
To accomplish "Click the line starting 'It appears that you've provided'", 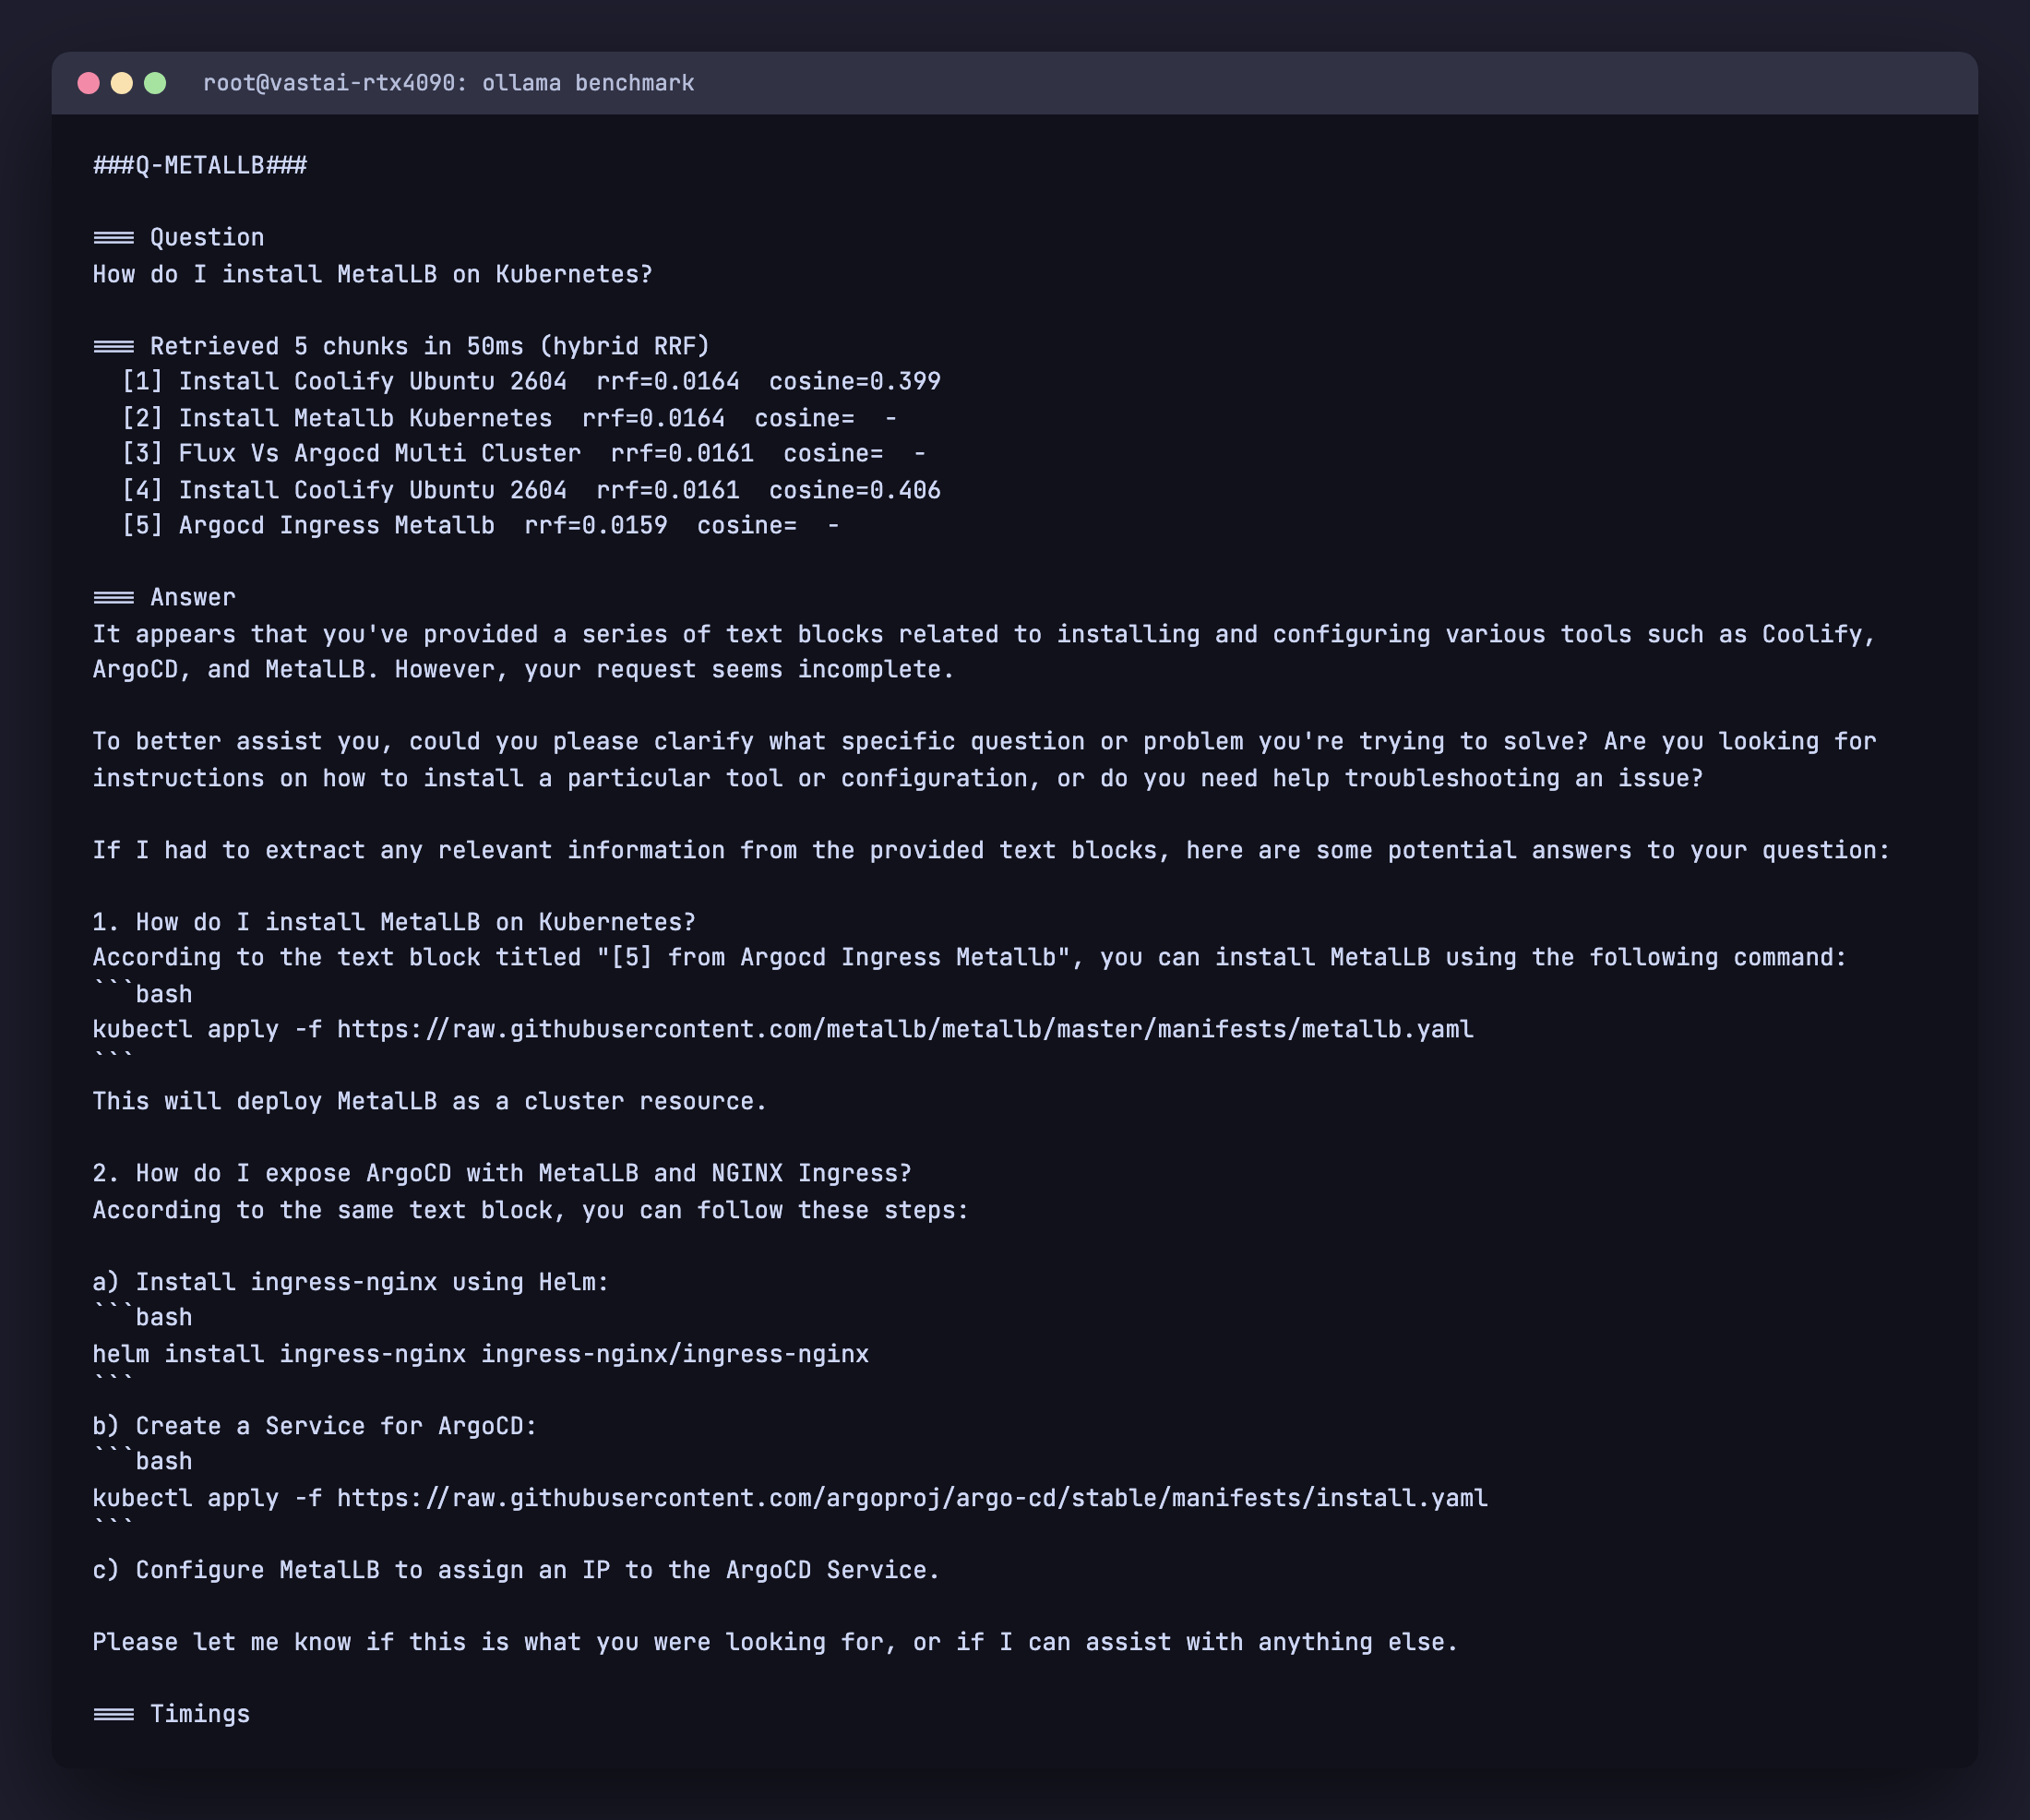I will click(985, 634).
